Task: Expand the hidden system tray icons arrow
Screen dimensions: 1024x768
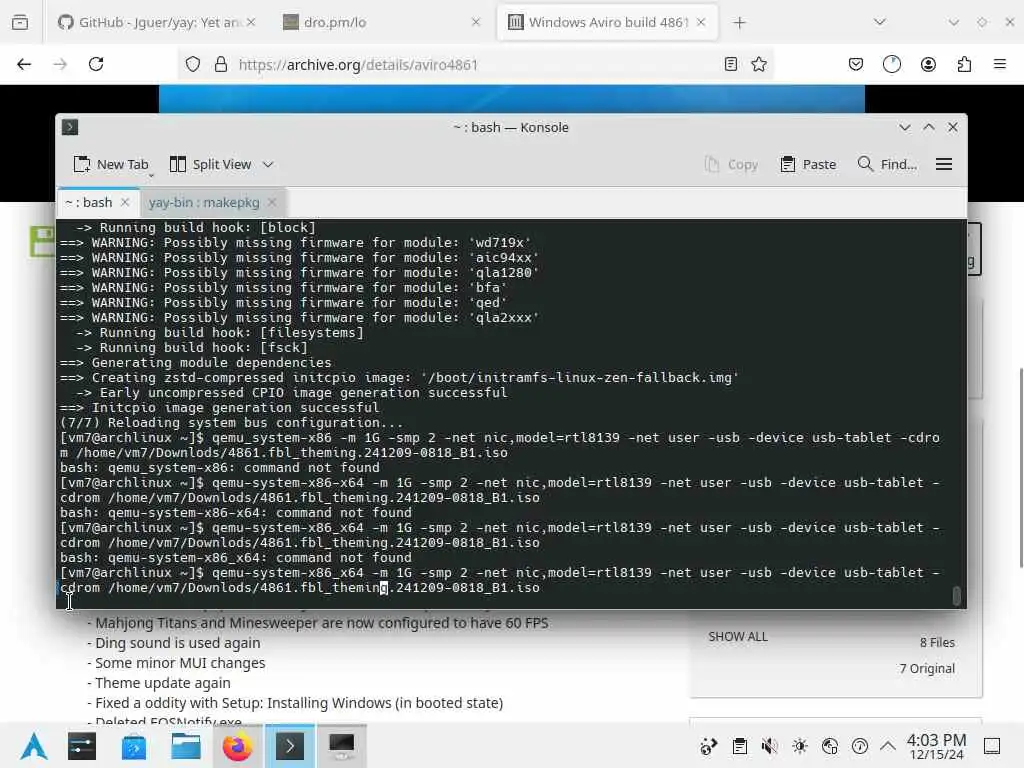Action: (x=888, y=746)
